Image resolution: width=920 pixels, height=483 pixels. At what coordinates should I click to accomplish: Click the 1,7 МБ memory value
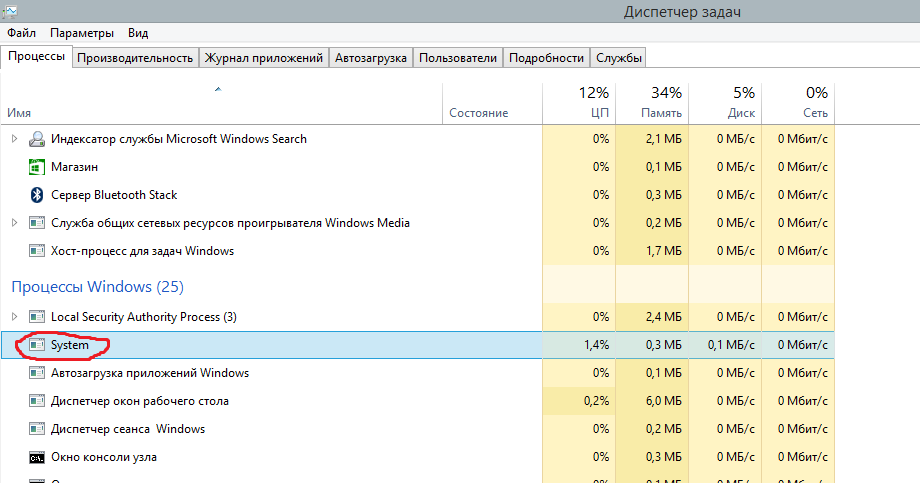664,251
